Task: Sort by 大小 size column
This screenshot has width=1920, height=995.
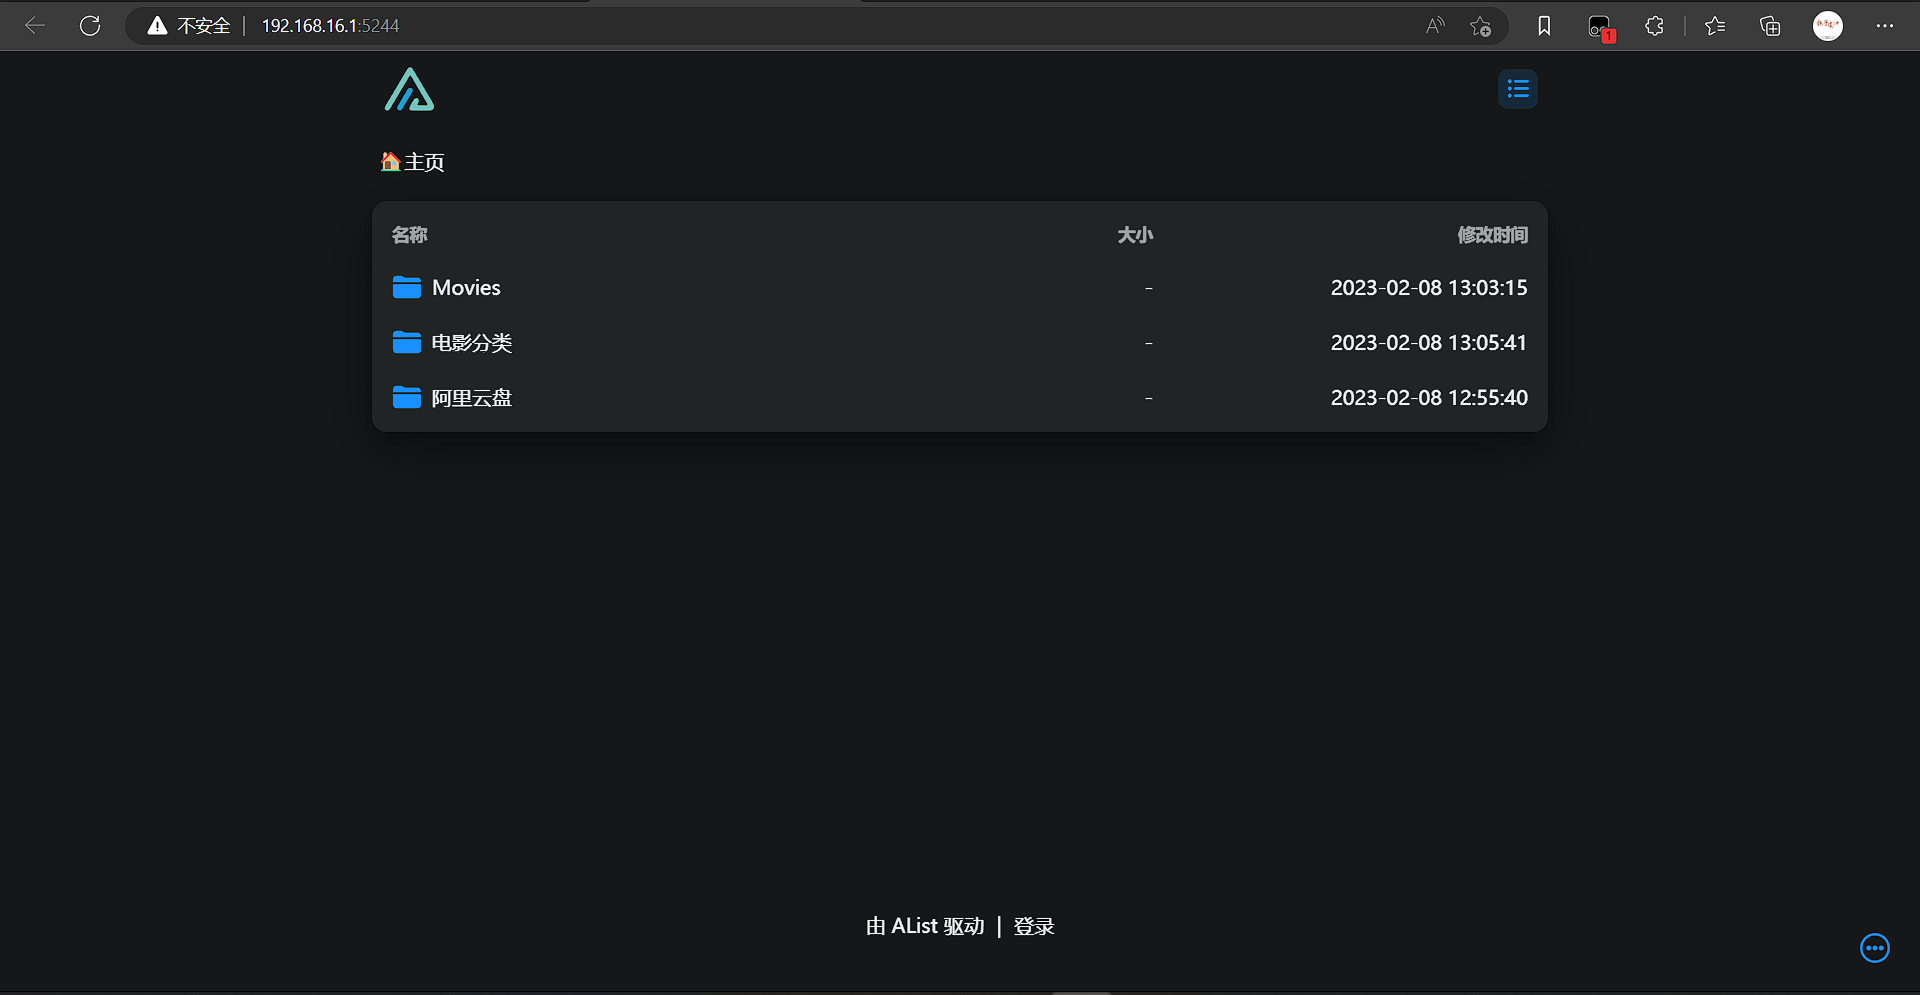Action: (x=1134, y=235)
